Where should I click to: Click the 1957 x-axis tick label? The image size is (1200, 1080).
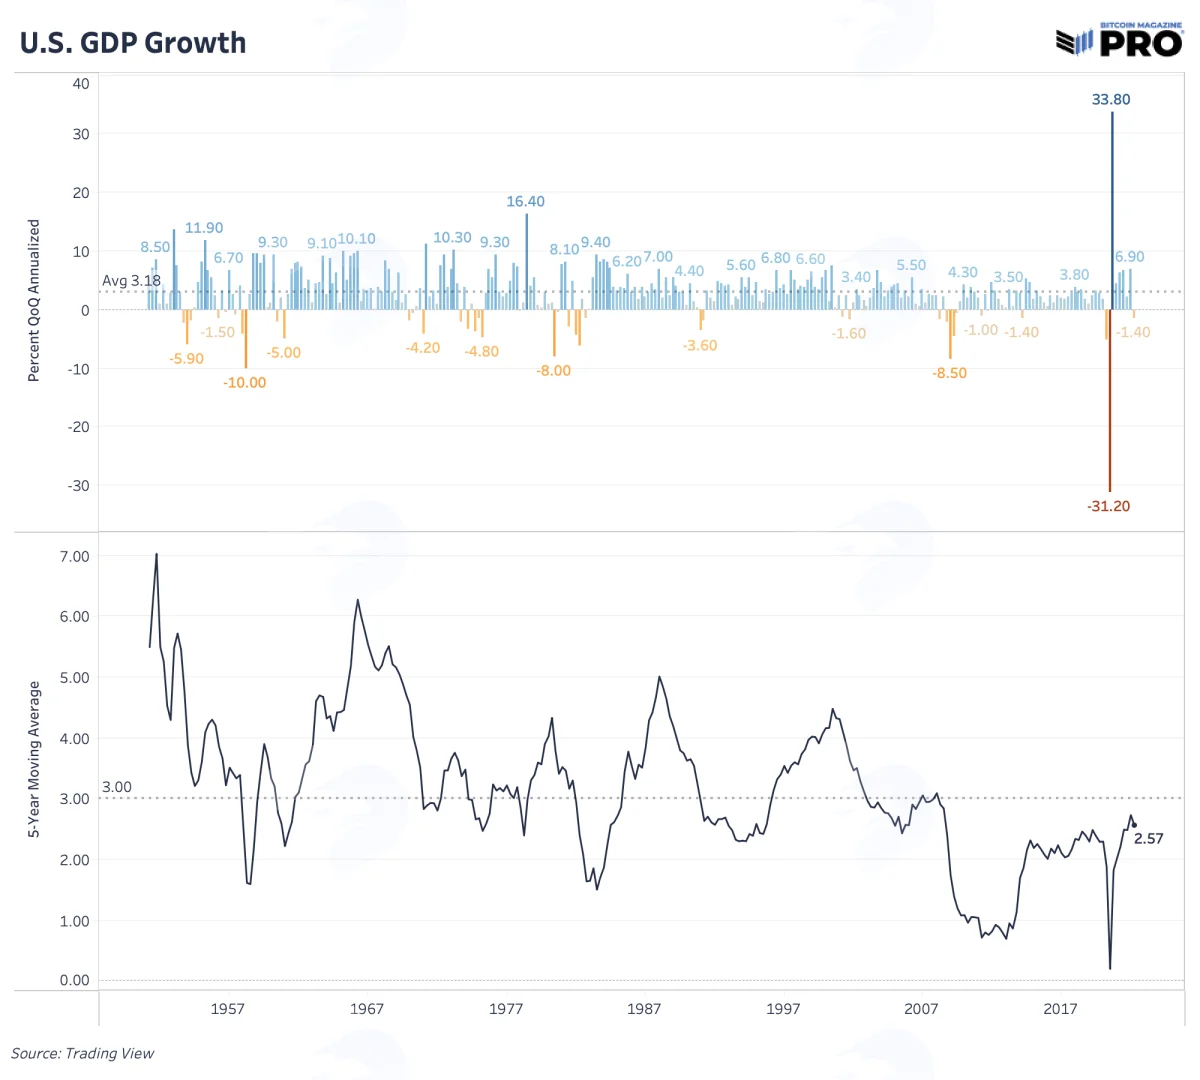point(227,1008)
